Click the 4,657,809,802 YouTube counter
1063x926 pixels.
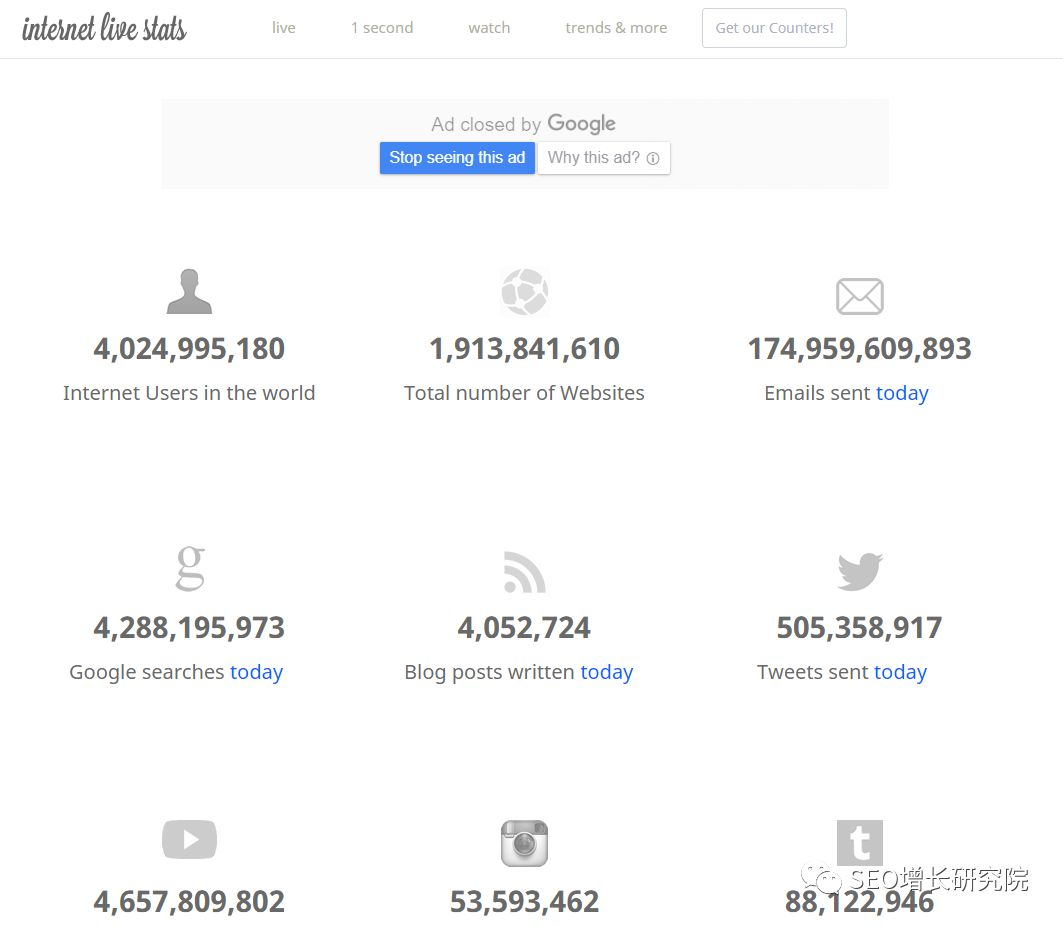pyautogui.click(x=189, y=902)
